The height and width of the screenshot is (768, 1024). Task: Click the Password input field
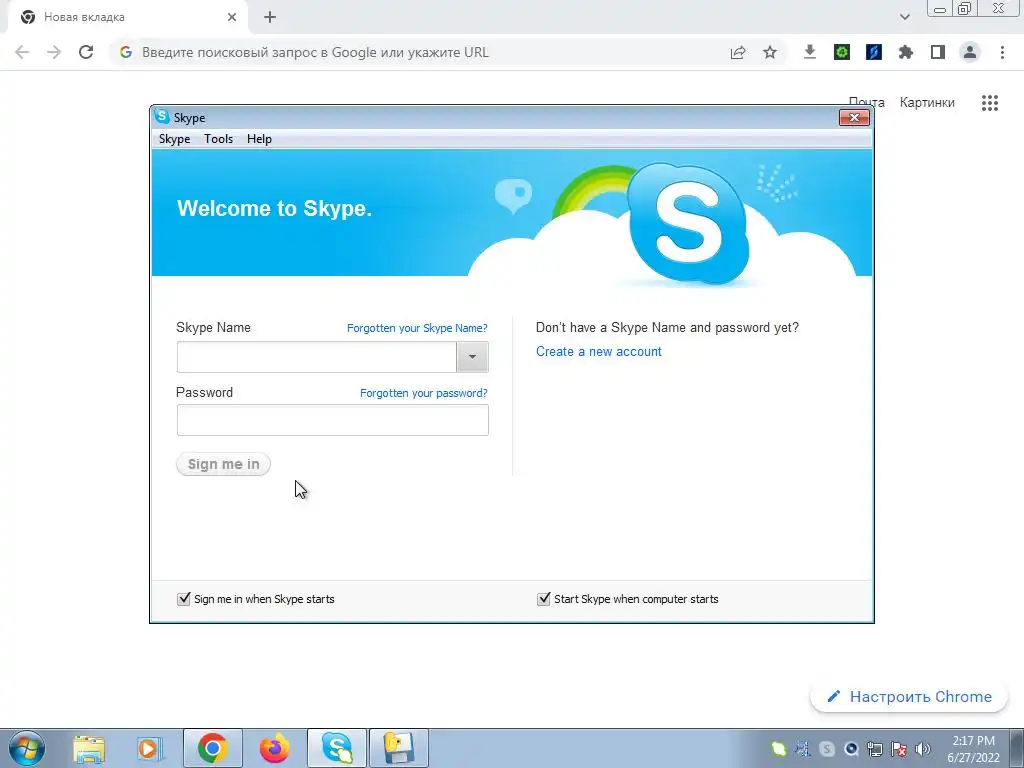[332, 420]
